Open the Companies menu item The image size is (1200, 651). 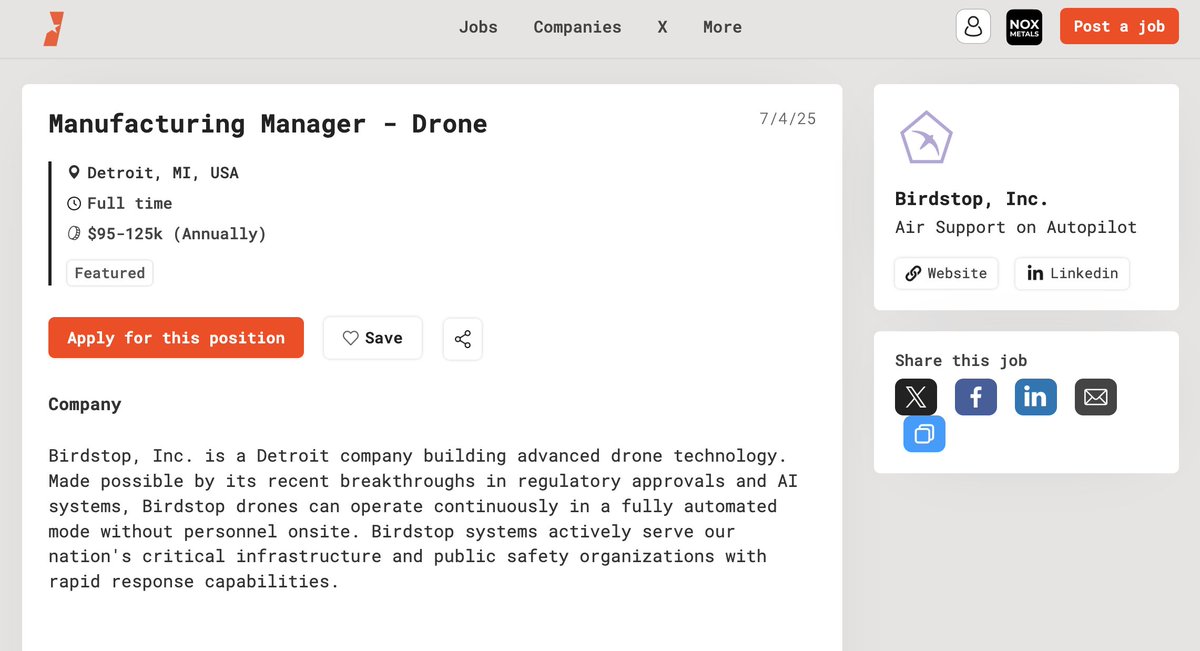[x=577, y=27]
